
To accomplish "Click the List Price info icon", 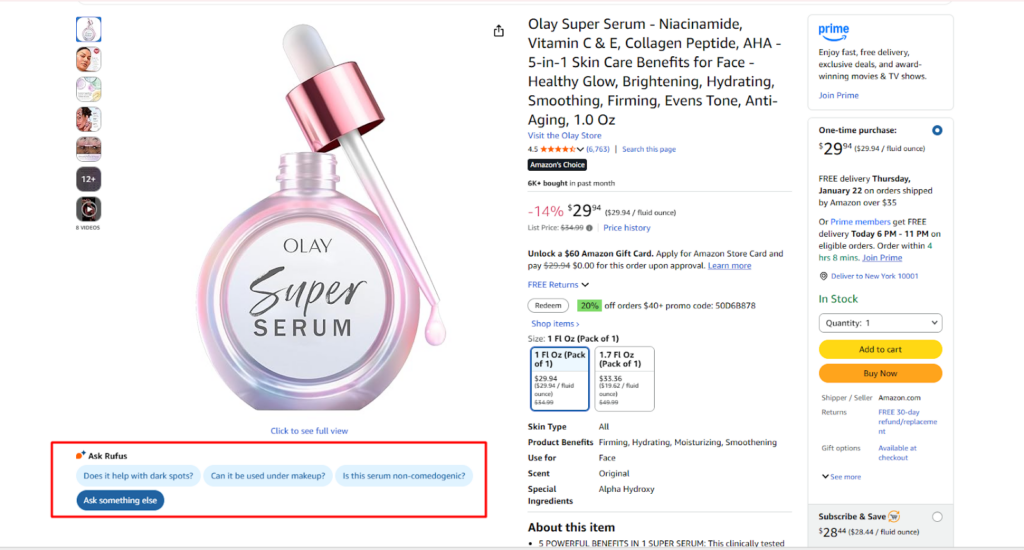I will coord(590,228).
